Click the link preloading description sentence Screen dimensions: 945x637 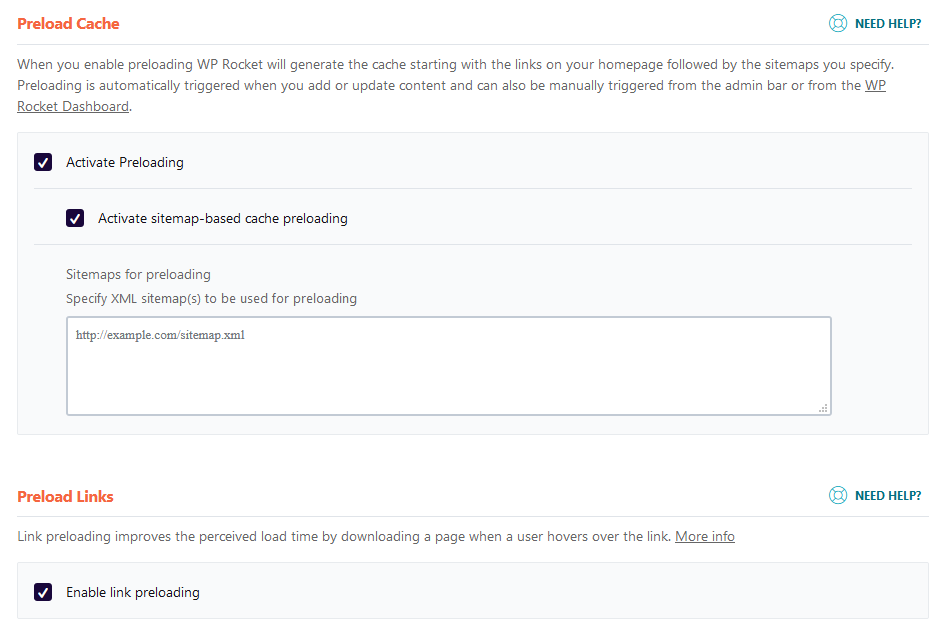[x=340, y=537]
